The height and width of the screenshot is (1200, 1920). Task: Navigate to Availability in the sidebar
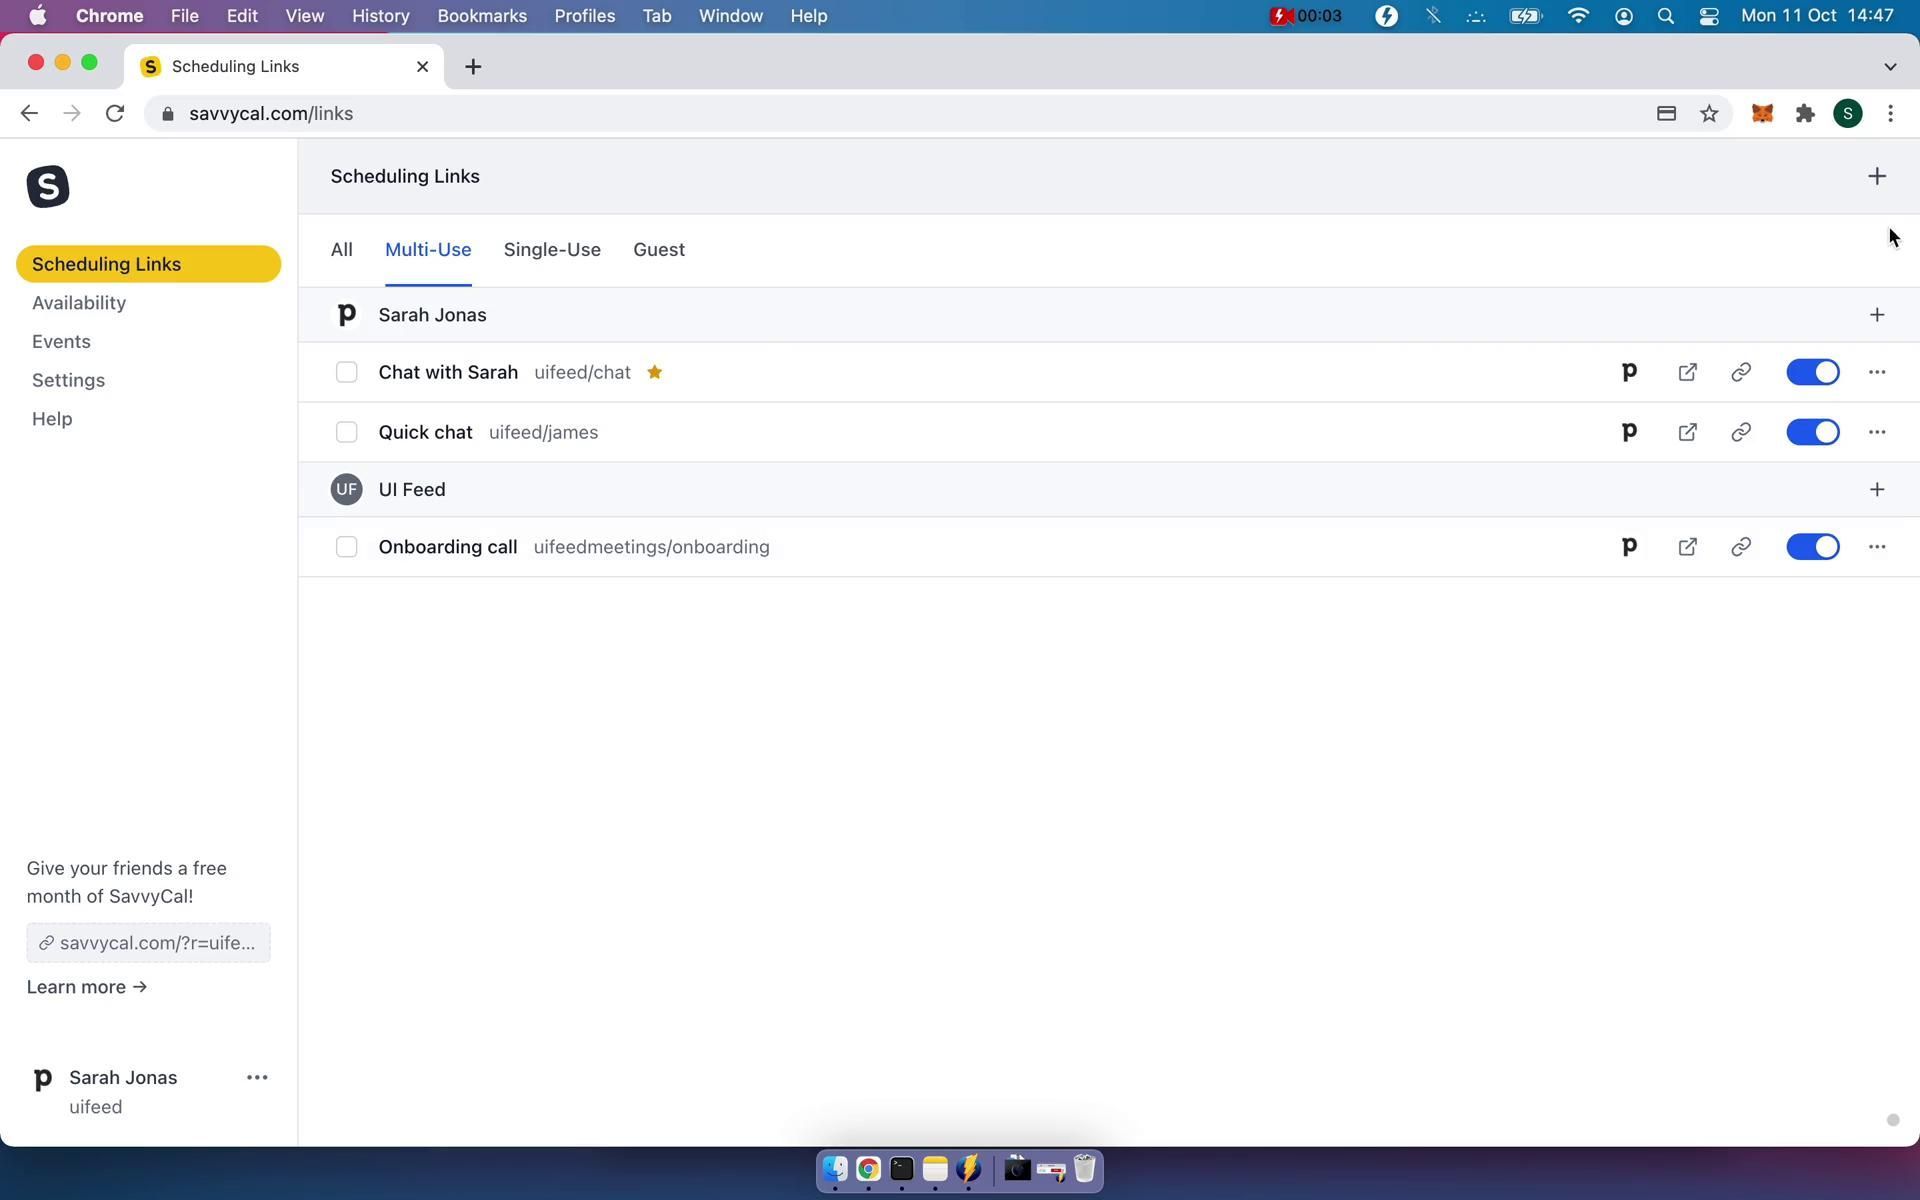pos(79,302)
